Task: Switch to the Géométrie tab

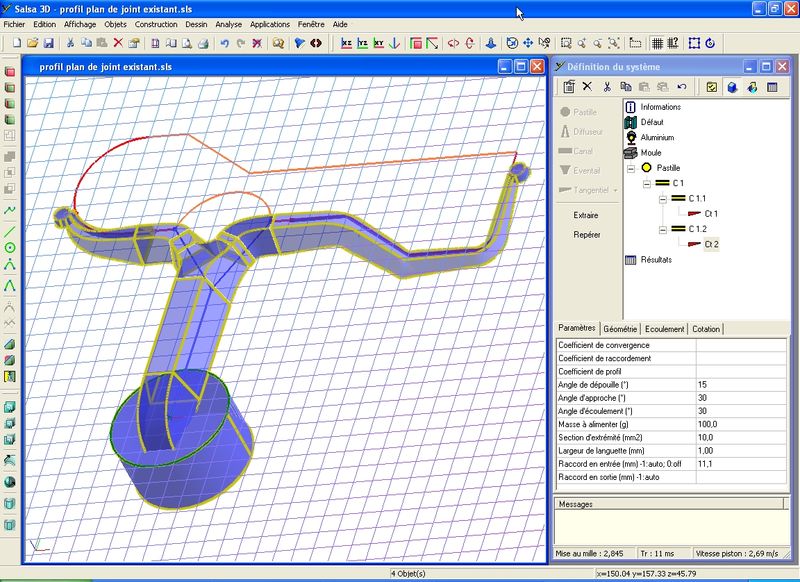Action: tap(620, 329)
